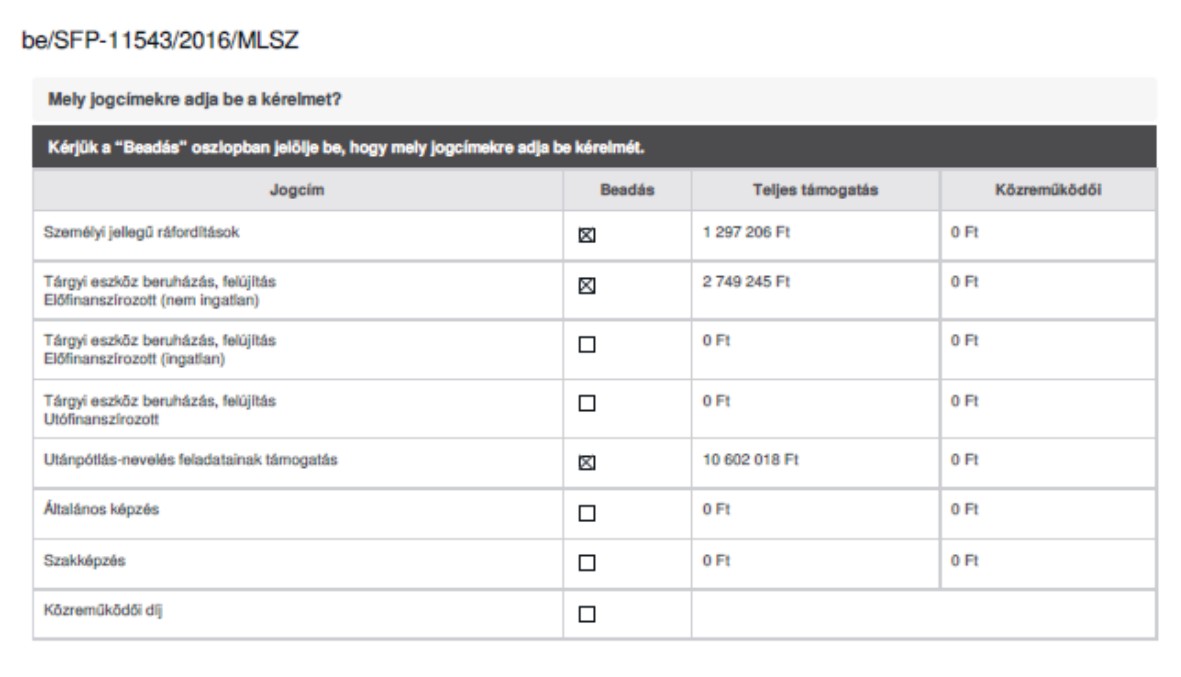Uncheck the Személyi jellegű ráfordítások checkbox
Image resolution: width=1181 pixels, height=677 pixels.
click(x=587, y=236)
